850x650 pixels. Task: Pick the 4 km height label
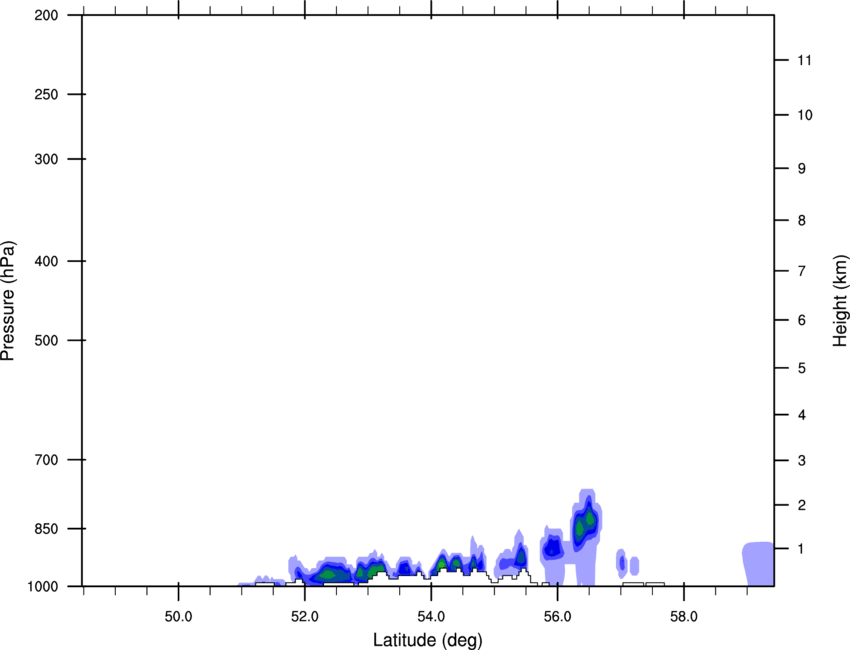(x=802, y=415)
